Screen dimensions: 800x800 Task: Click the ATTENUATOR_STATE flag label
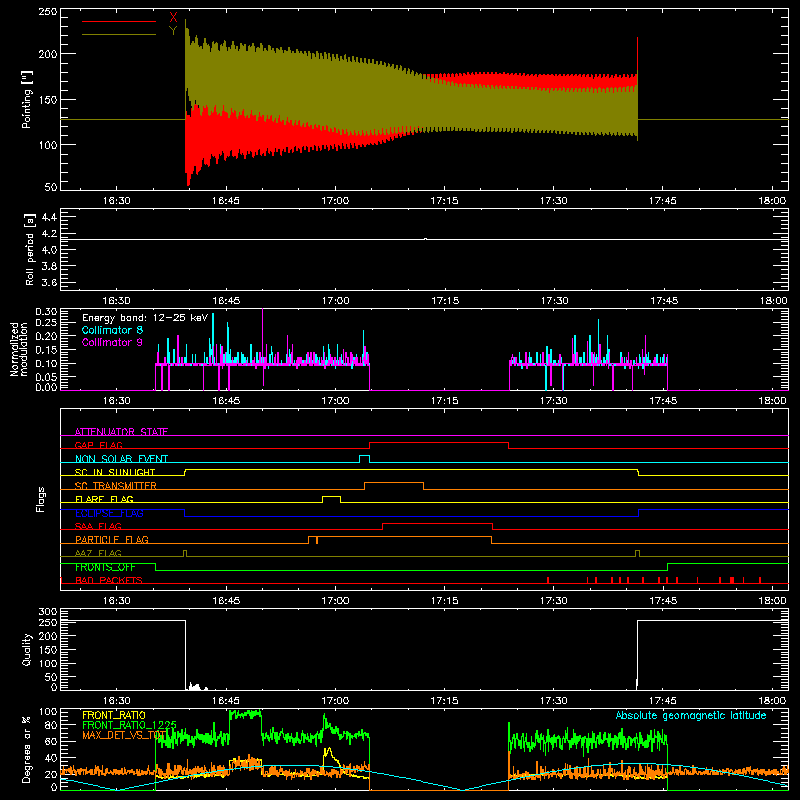121,432
